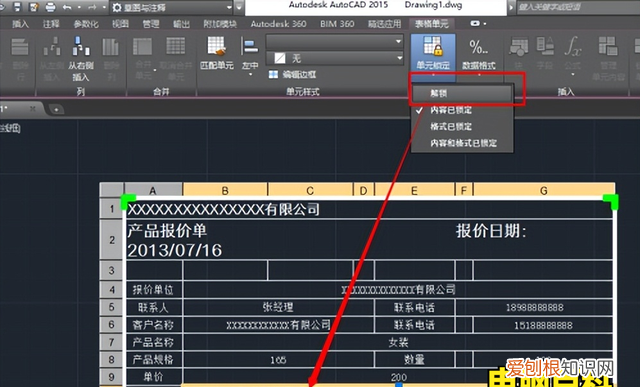The width and height of the screenshot is (640, 387).
Task: Click the 女装 product name cell
Action: tap(398, 342)
